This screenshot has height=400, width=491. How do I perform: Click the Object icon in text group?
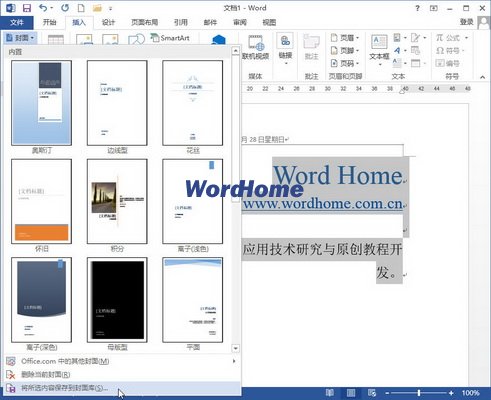pos(415,63)
